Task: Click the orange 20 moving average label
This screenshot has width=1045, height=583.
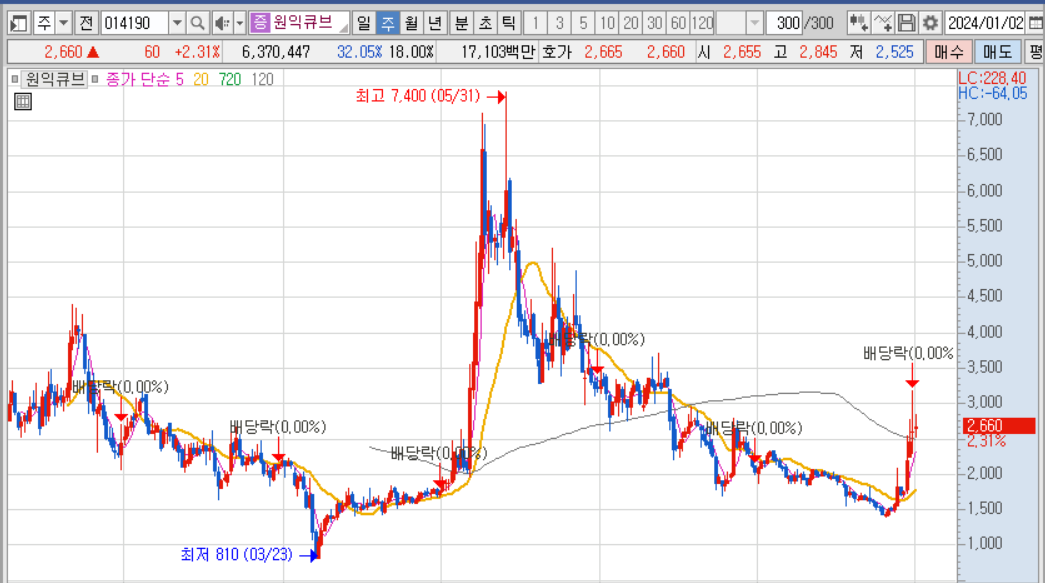Action: [x=201, y=80]
